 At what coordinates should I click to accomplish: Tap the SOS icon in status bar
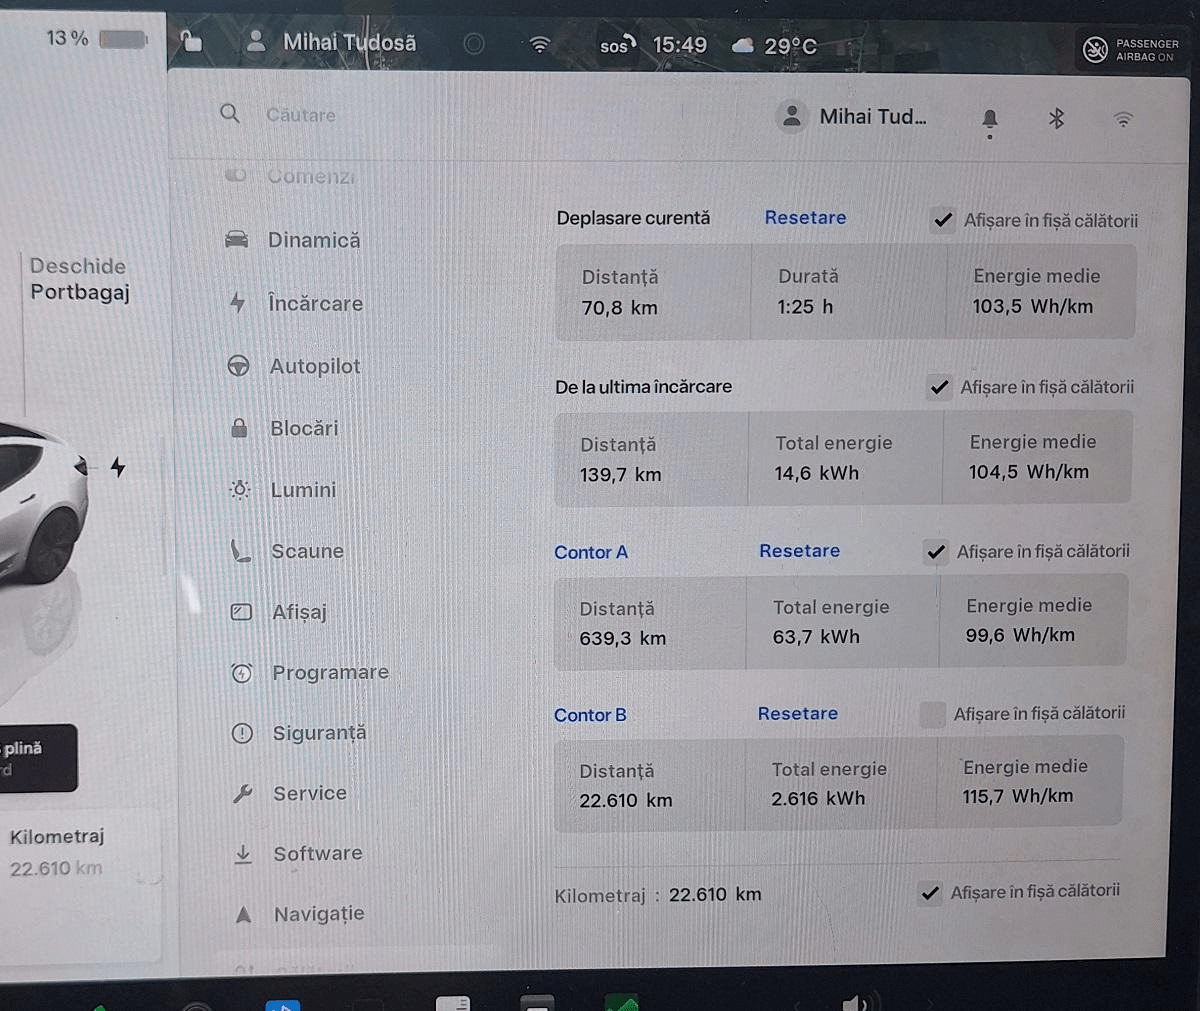tap(617, 46)
